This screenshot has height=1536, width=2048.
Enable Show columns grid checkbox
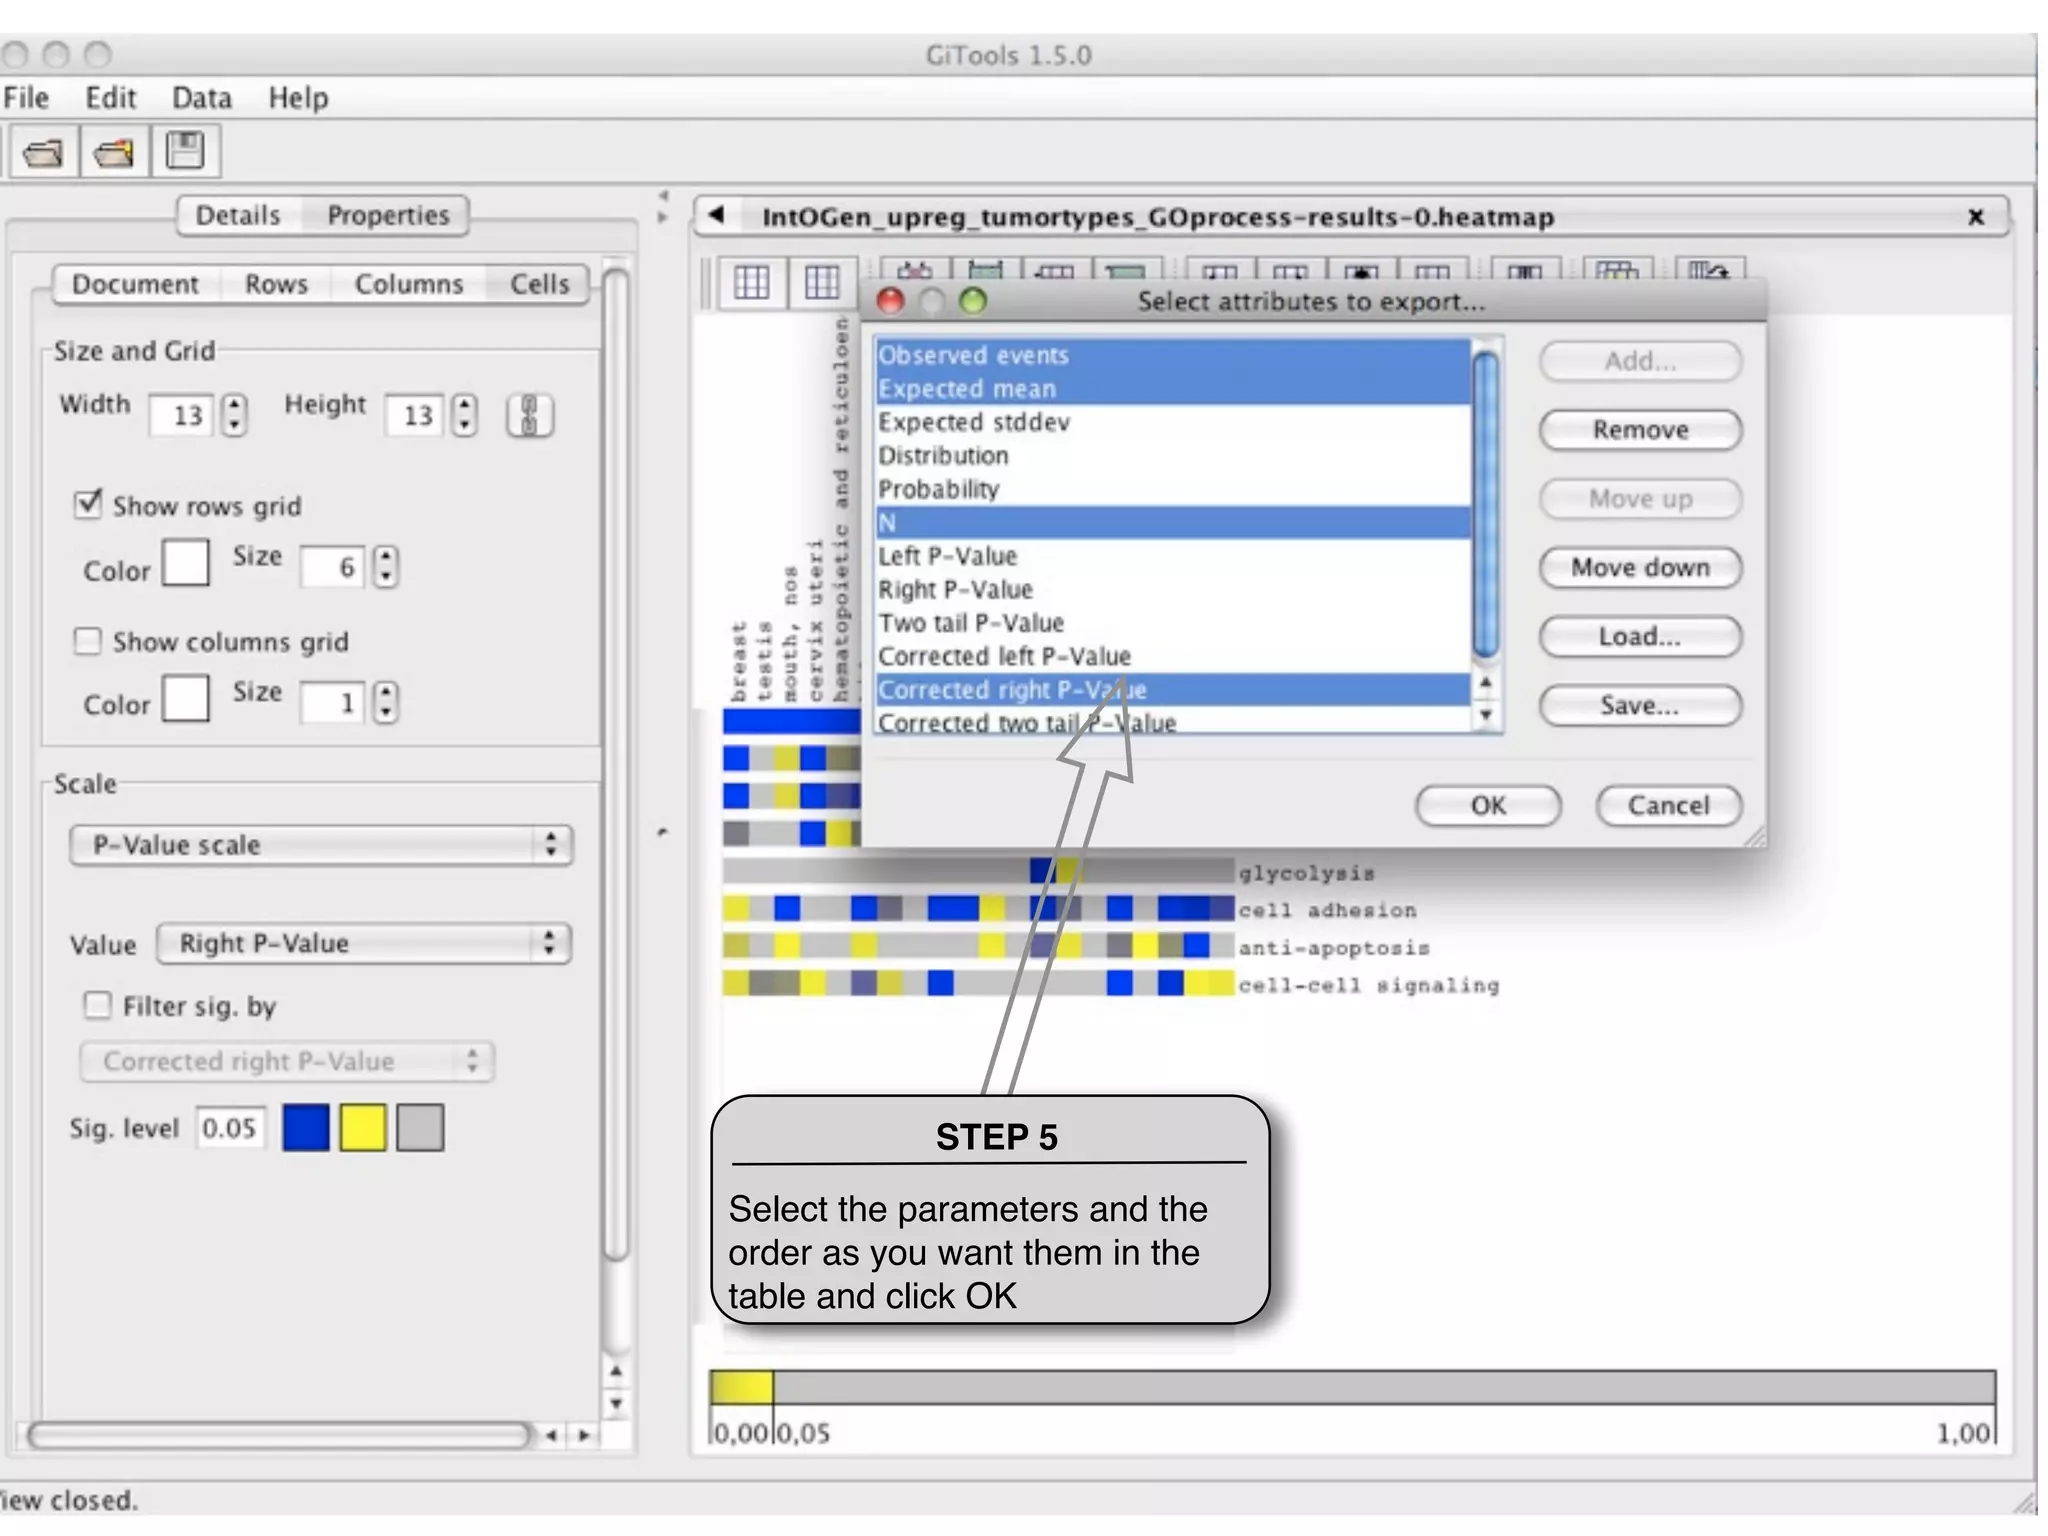pyautogui.click(x=88, y=641)
